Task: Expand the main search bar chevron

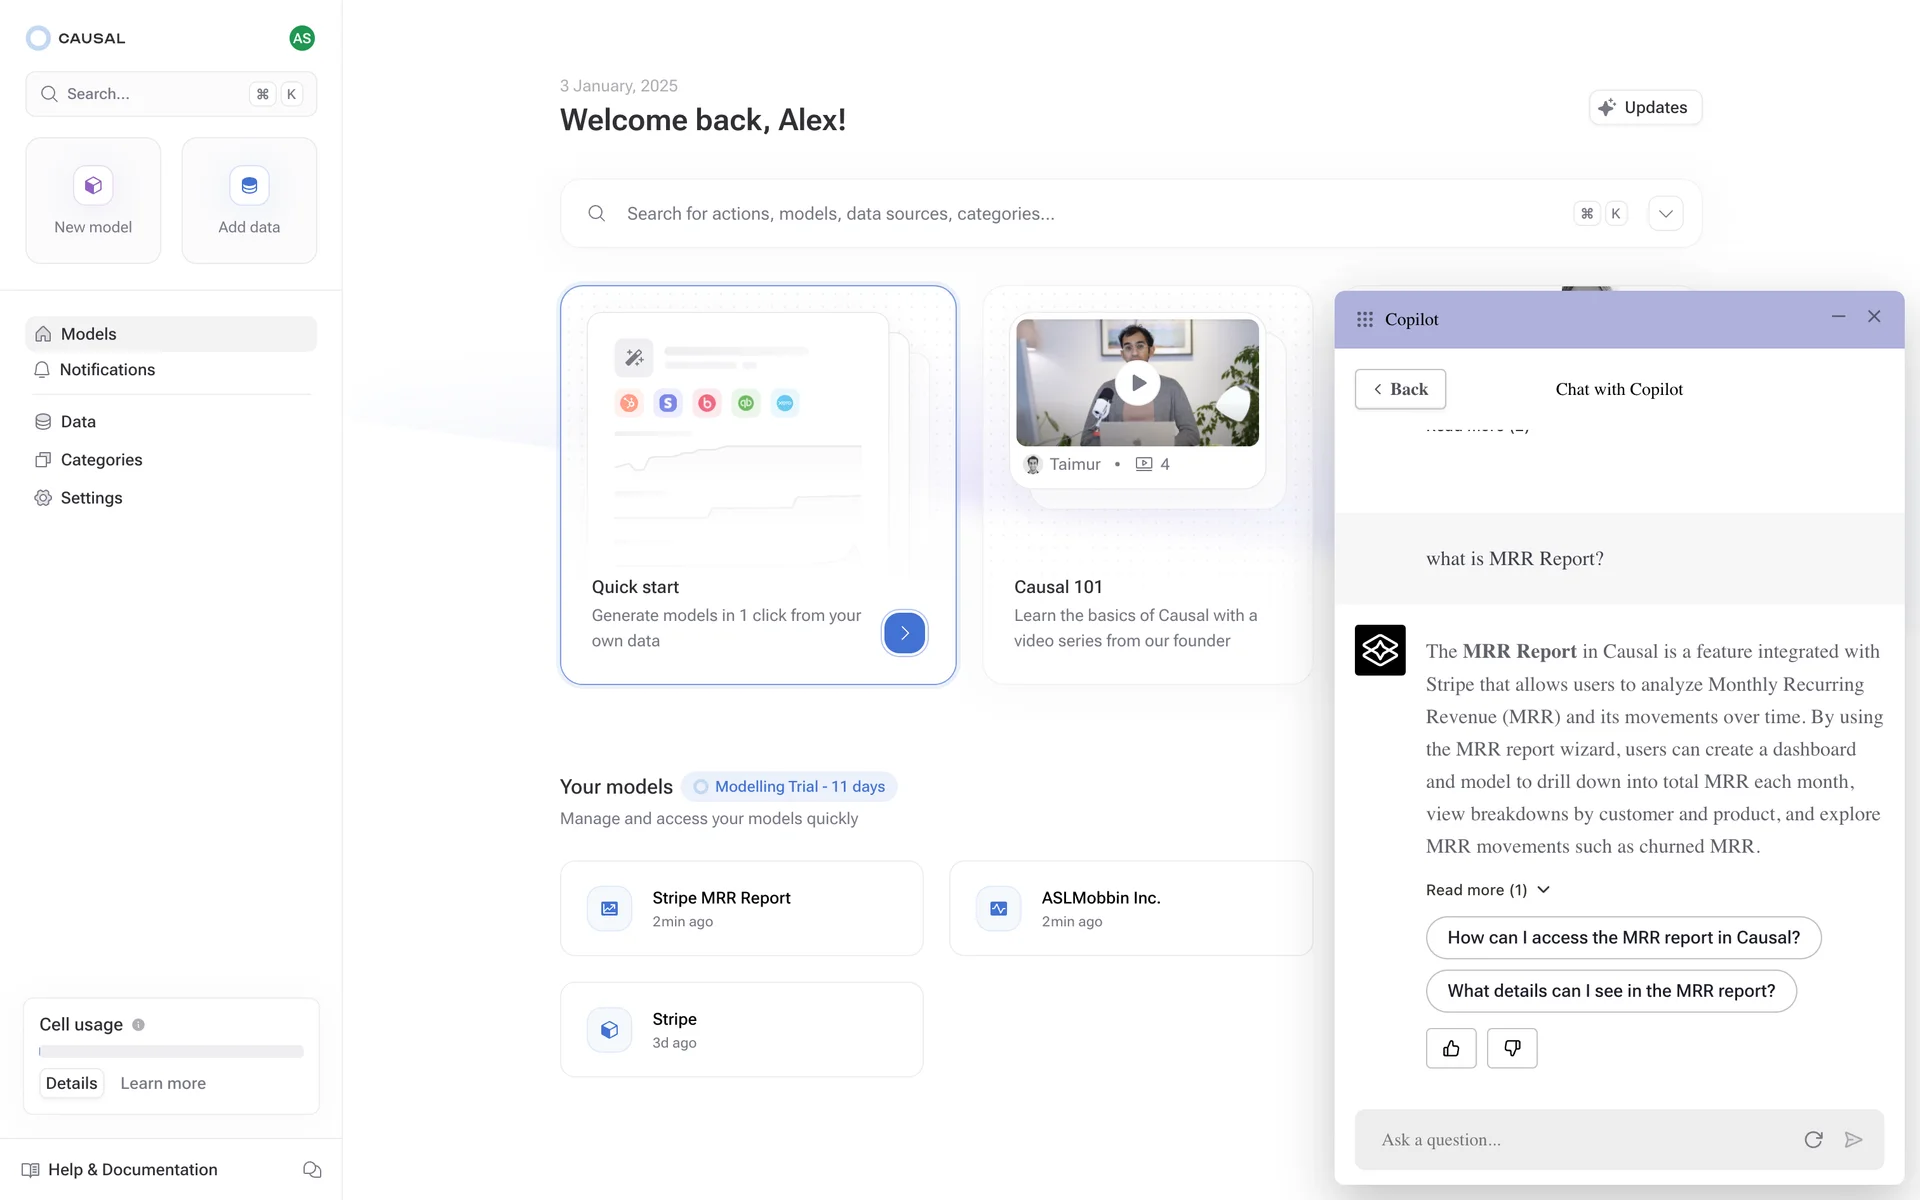Action: point(1665,214)
